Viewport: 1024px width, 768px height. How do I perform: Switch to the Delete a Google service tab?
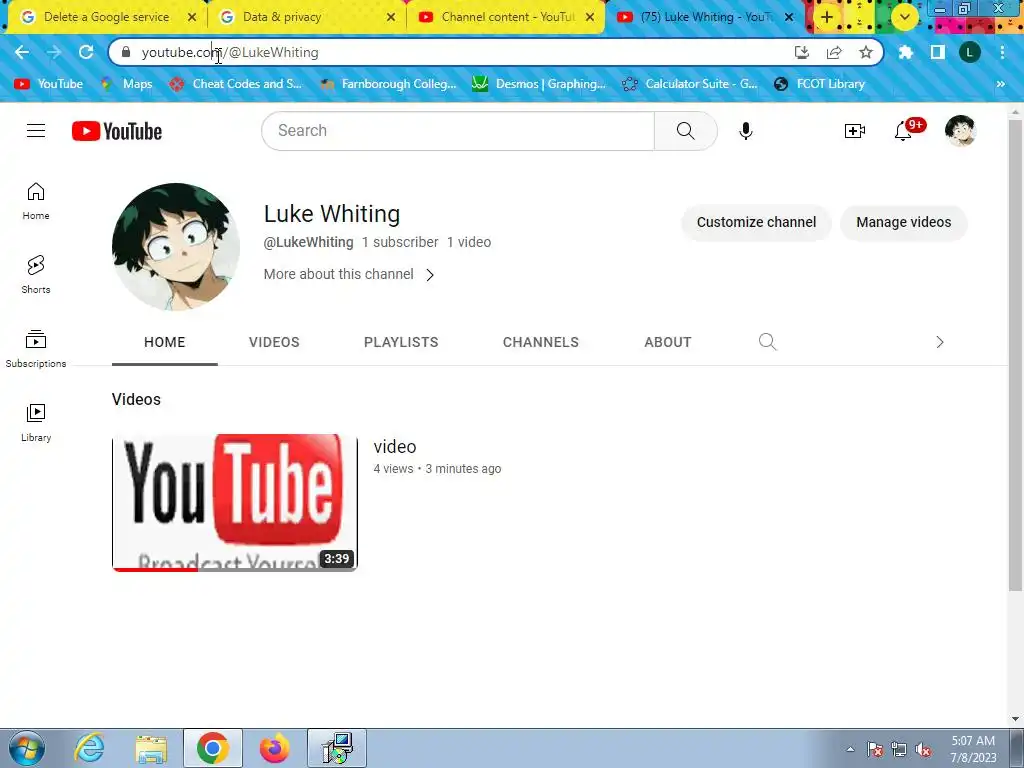(x=106, y=17)
